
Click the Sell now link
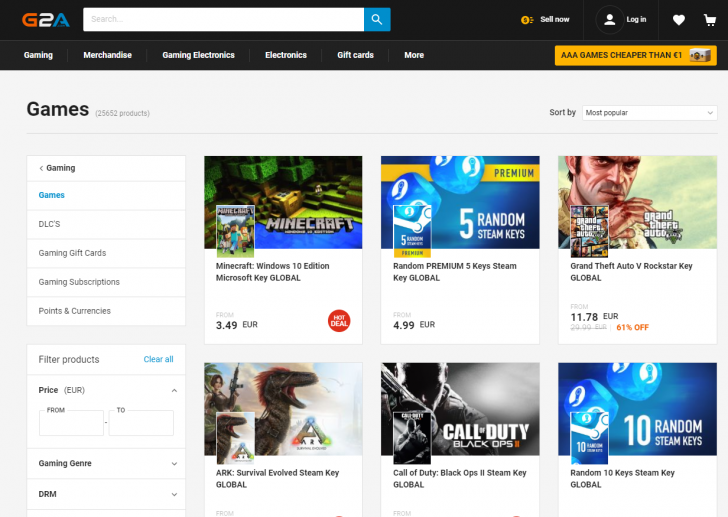point(554,19)
